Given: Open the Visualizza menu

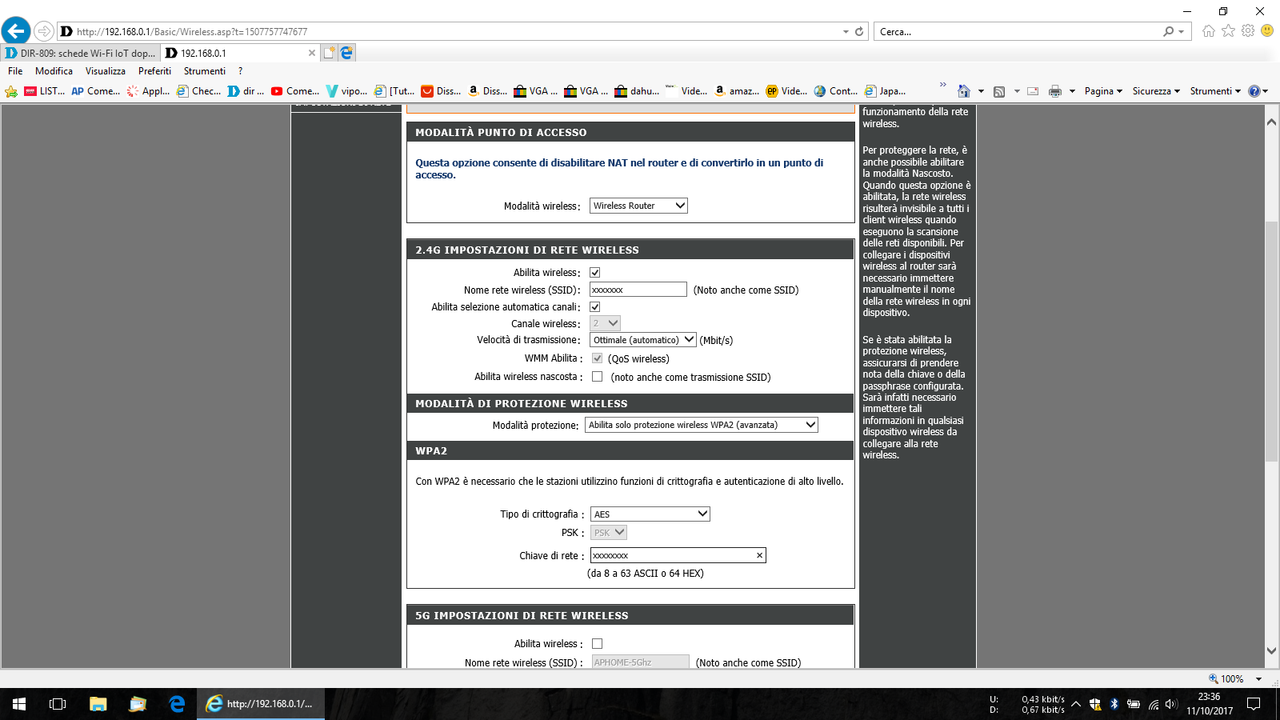Looking at the screenshot, I should (105, 71).
